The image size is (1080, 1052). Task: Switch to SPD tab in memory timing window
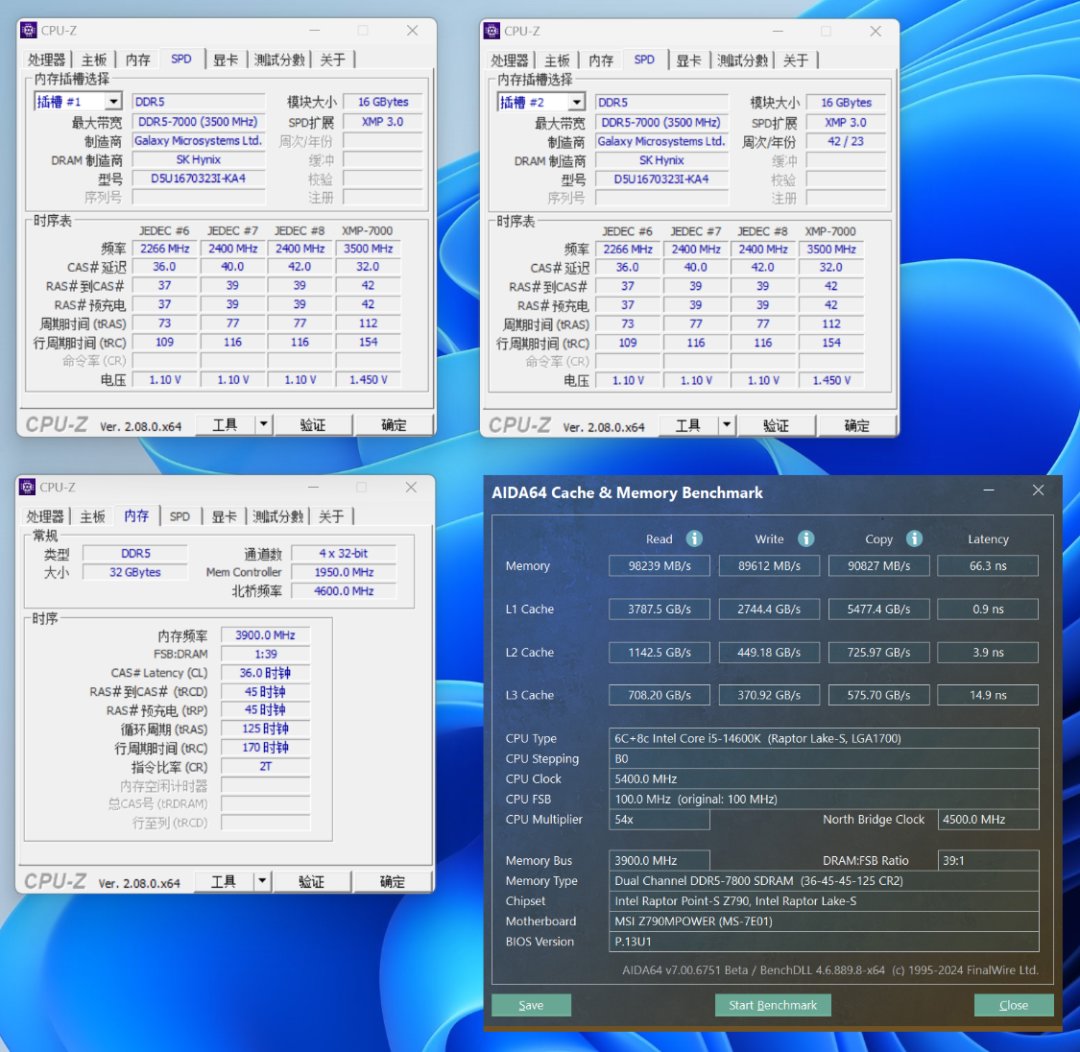tap(180, 517)
